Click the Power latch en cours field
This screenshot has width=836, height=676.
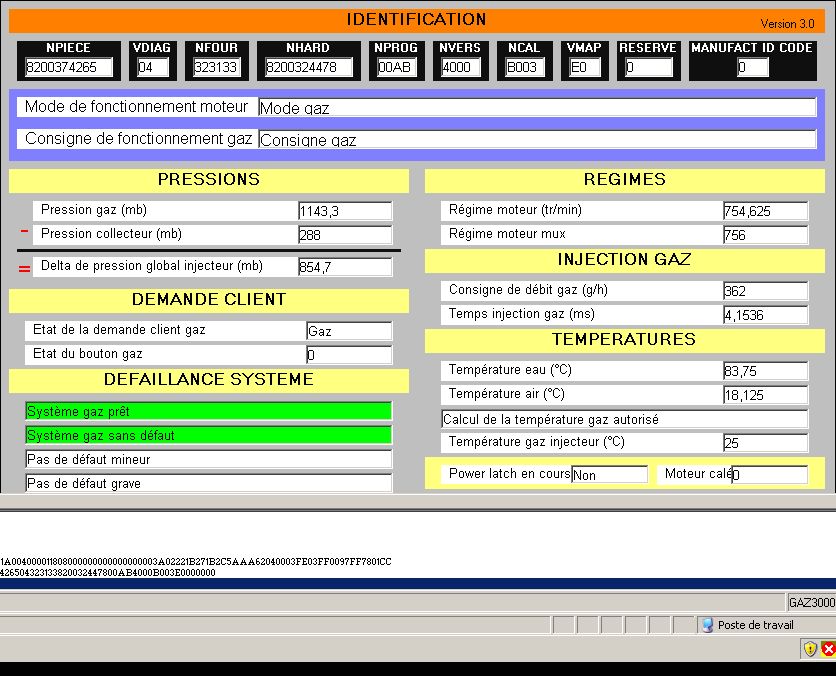pyautogui.click(x=609, y=475)
